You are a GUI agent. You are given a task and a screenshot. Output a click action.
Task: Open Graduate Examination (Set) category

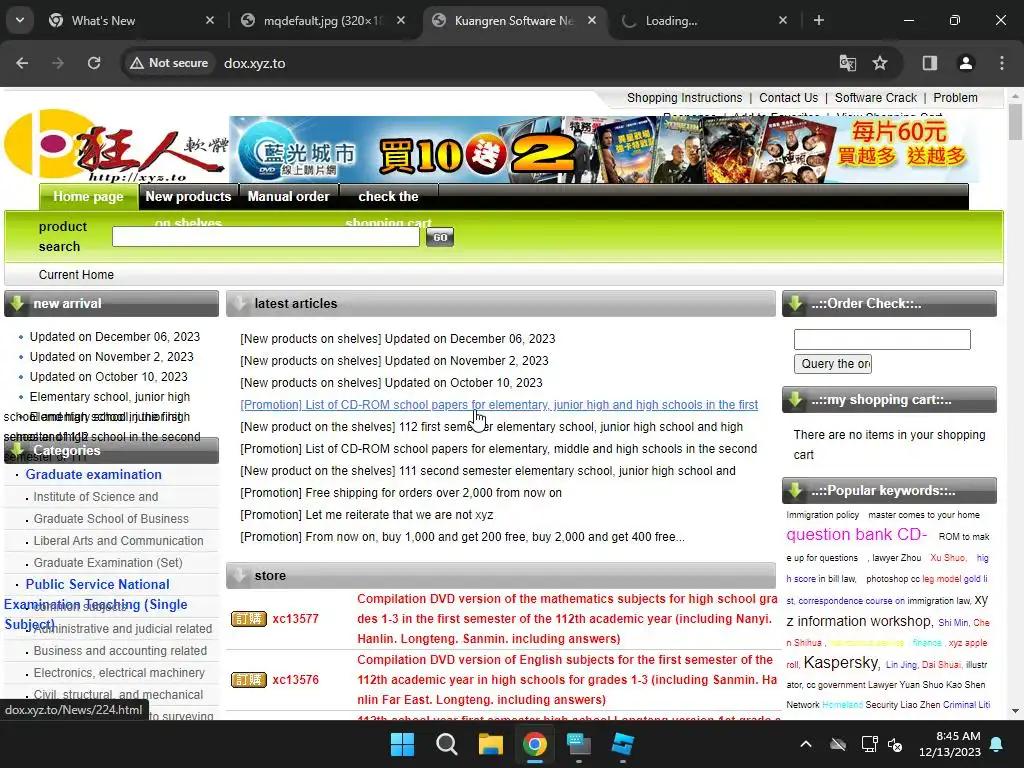[x=108, y=563]
